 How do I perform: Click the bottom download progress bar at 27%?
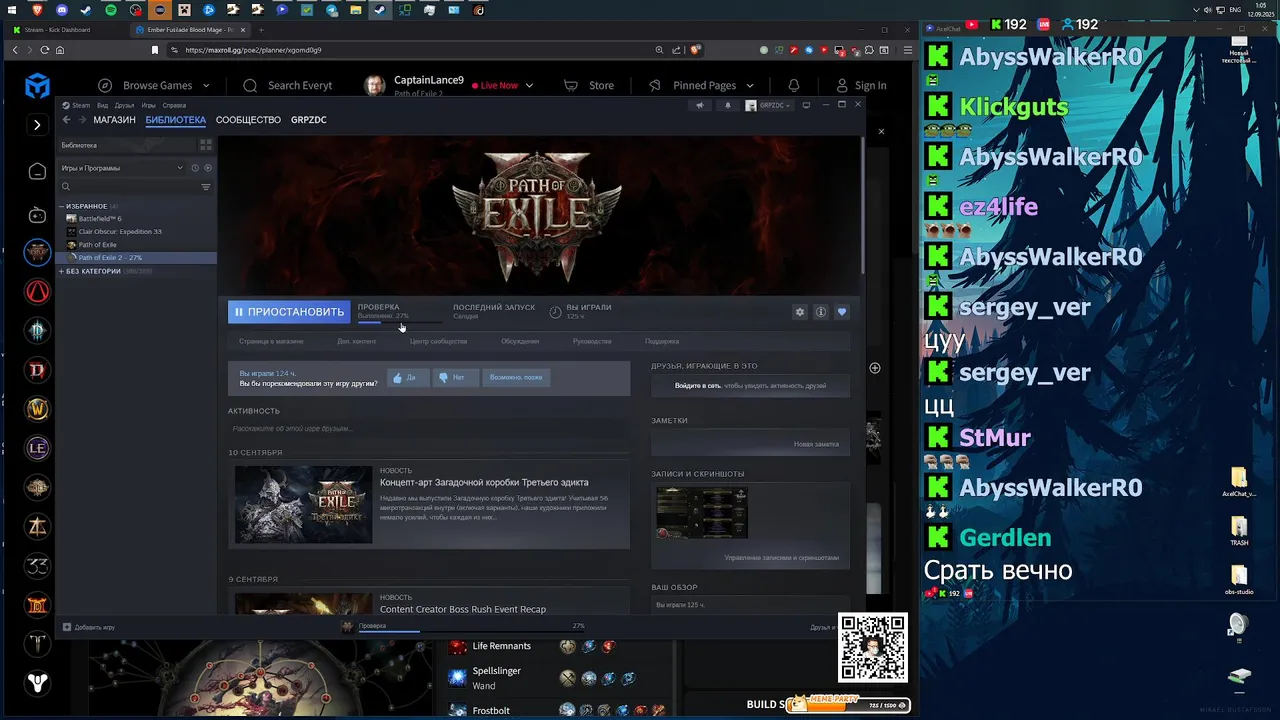click(472, 632)
